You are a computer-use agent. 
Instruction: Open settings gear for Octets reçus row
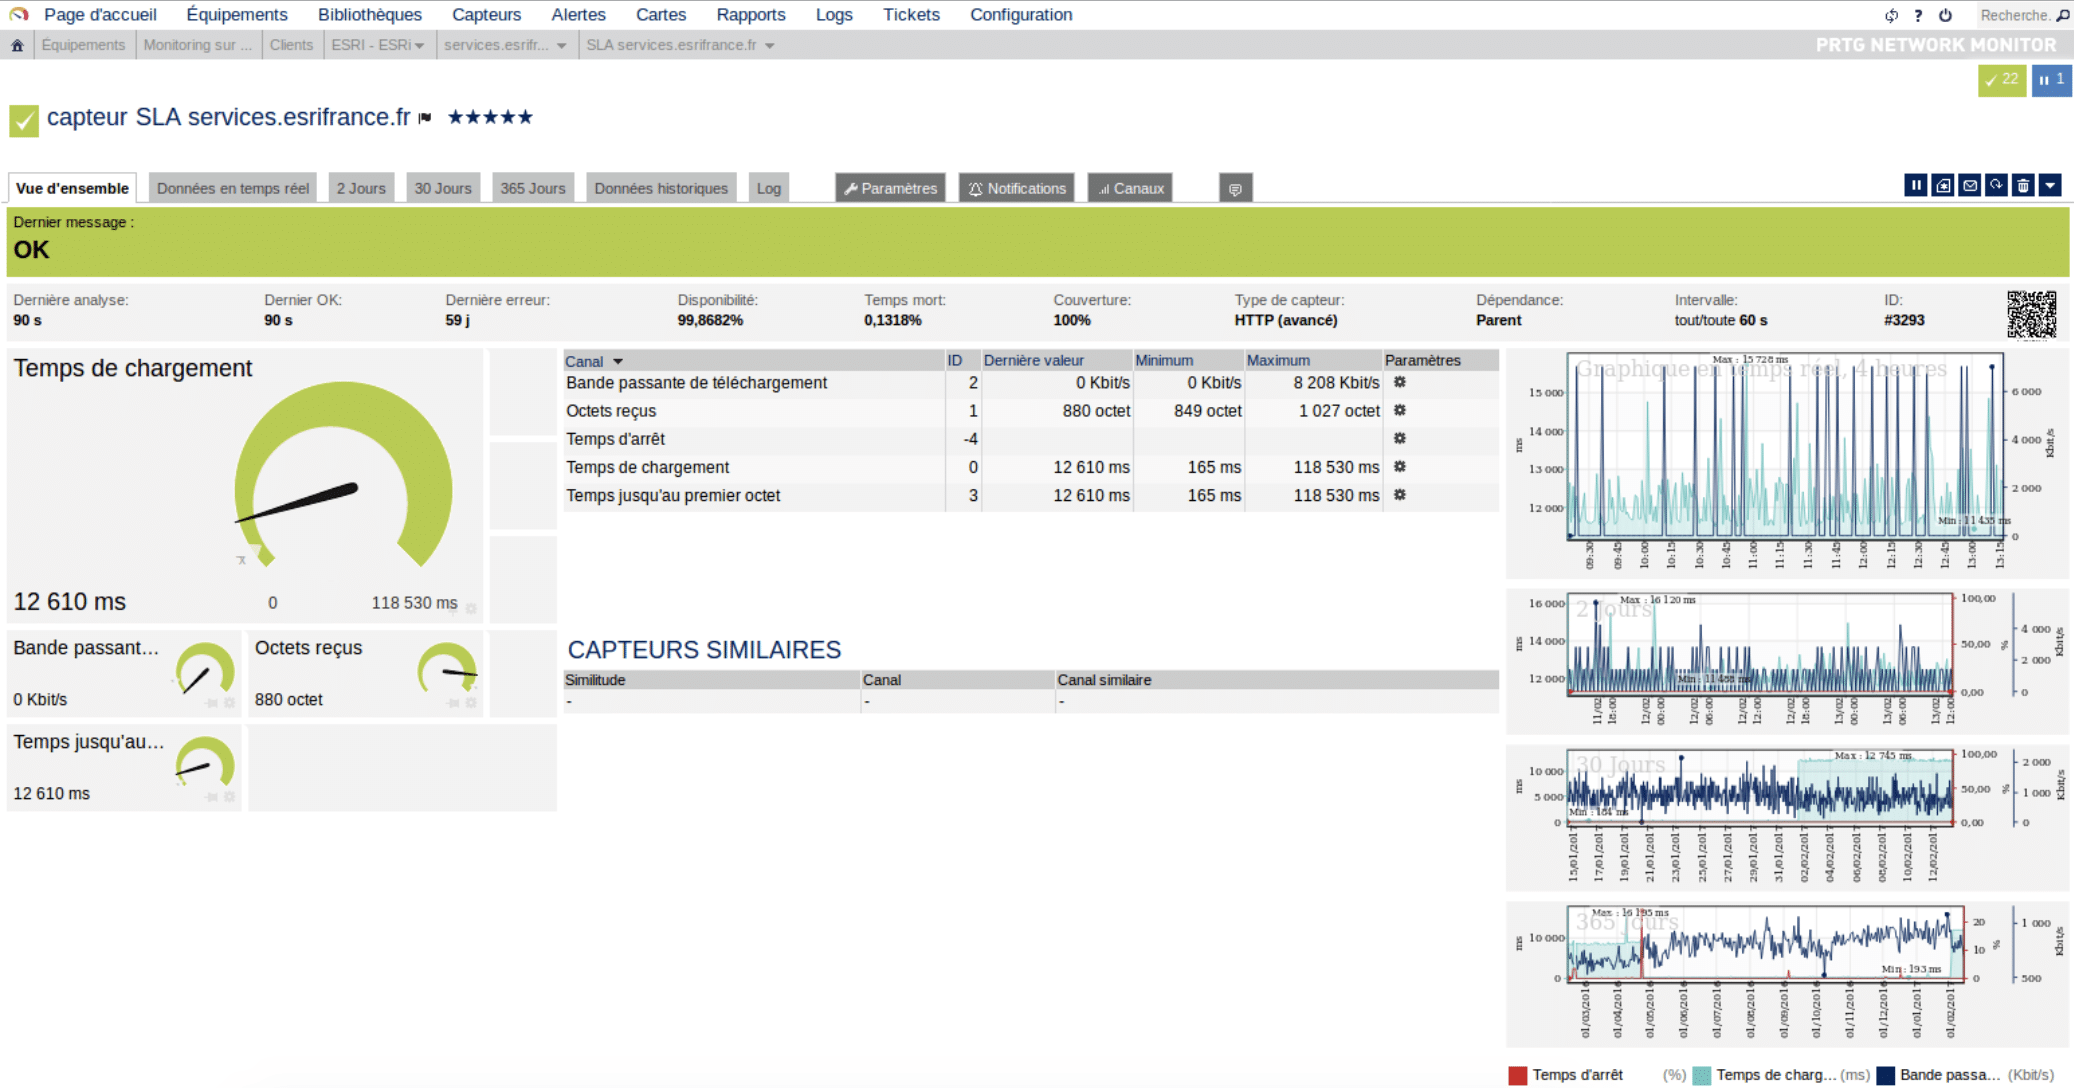click(x=1400, y=410)
